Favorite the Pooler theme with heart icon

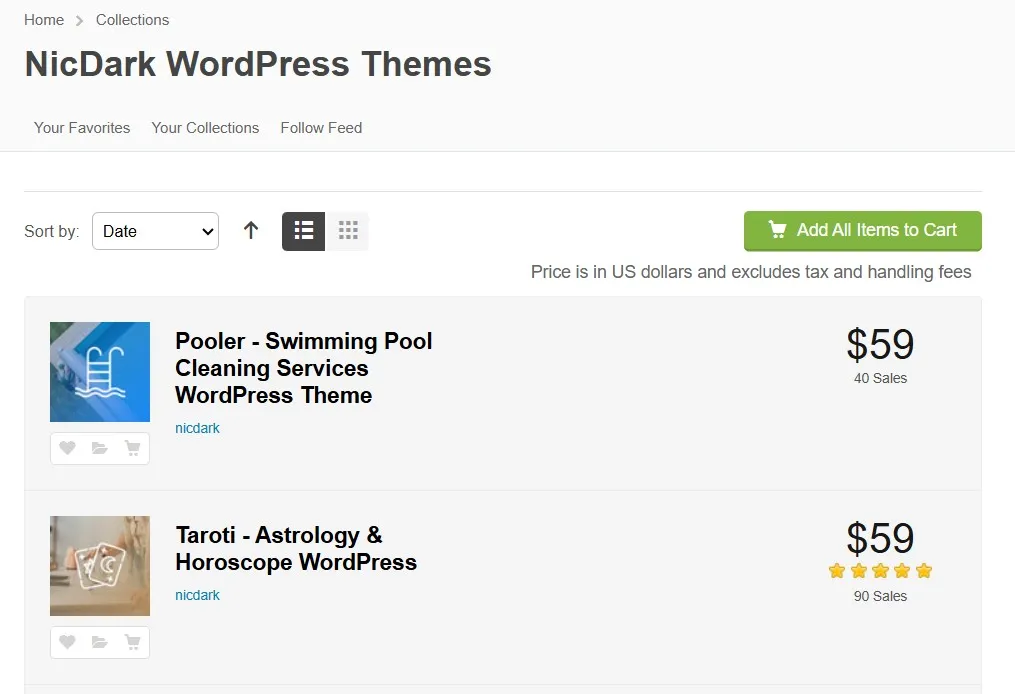pos(67,448)
